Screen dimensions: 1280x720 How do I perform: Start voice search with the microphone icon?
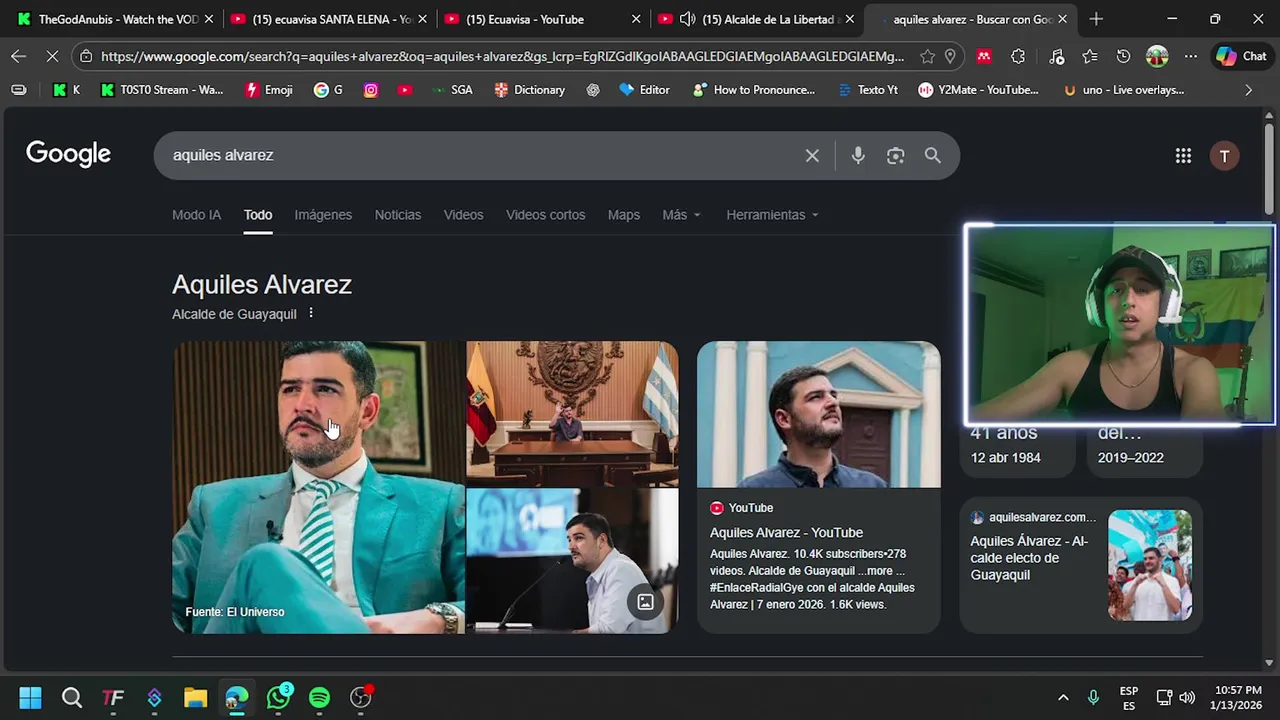[858, 156]
